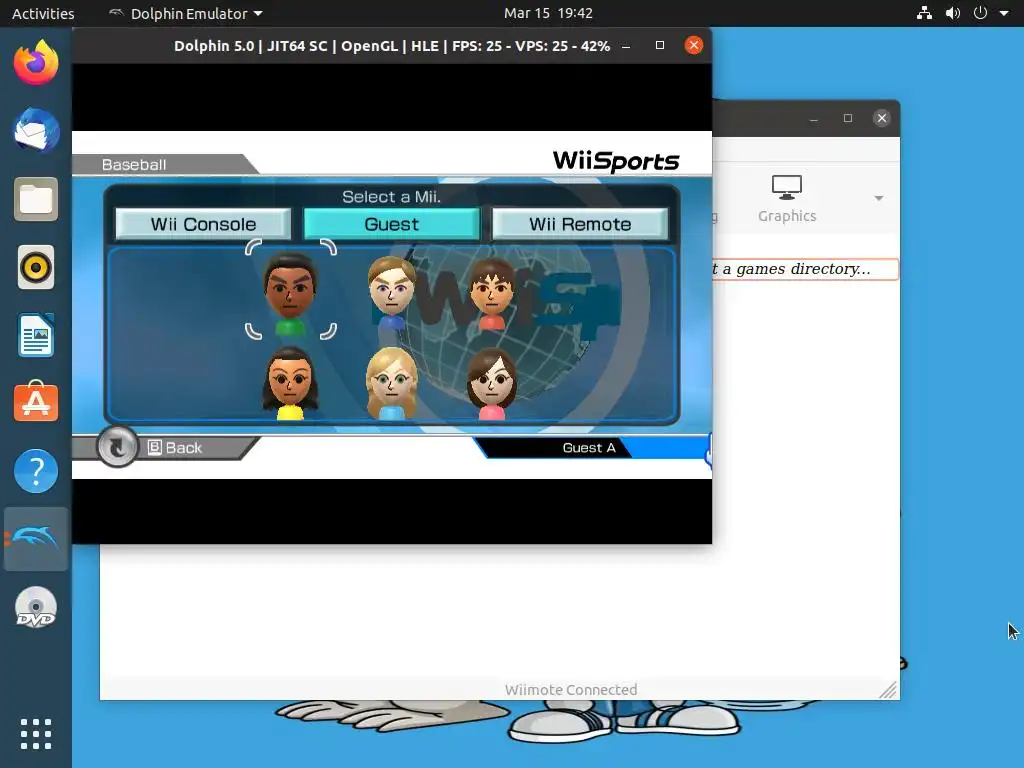Pick the long black-haired Mii in yellow shirt
The height and width of the screenshot is (768, 1024).
tap(291, 383)
